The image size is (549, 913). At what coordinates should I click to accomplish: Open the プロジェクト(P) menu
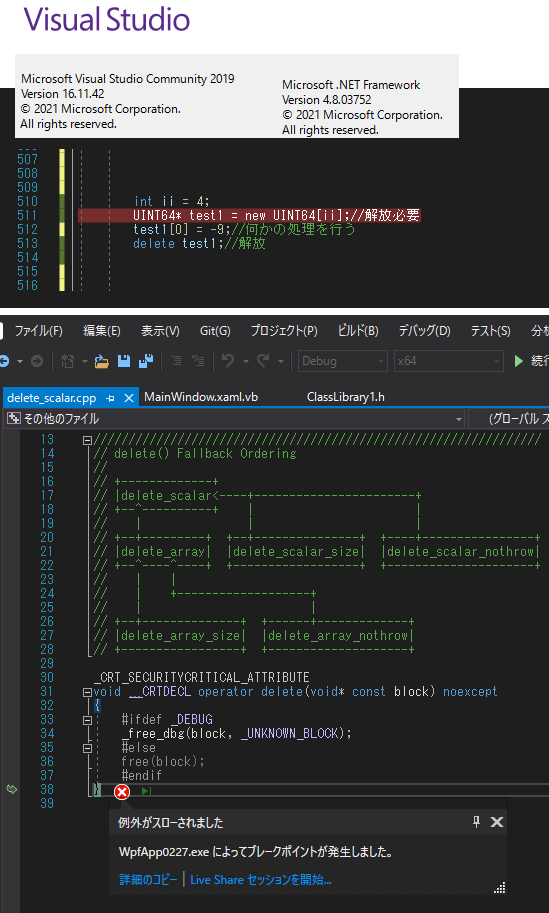pyautogui.click(x=284, y=331)
